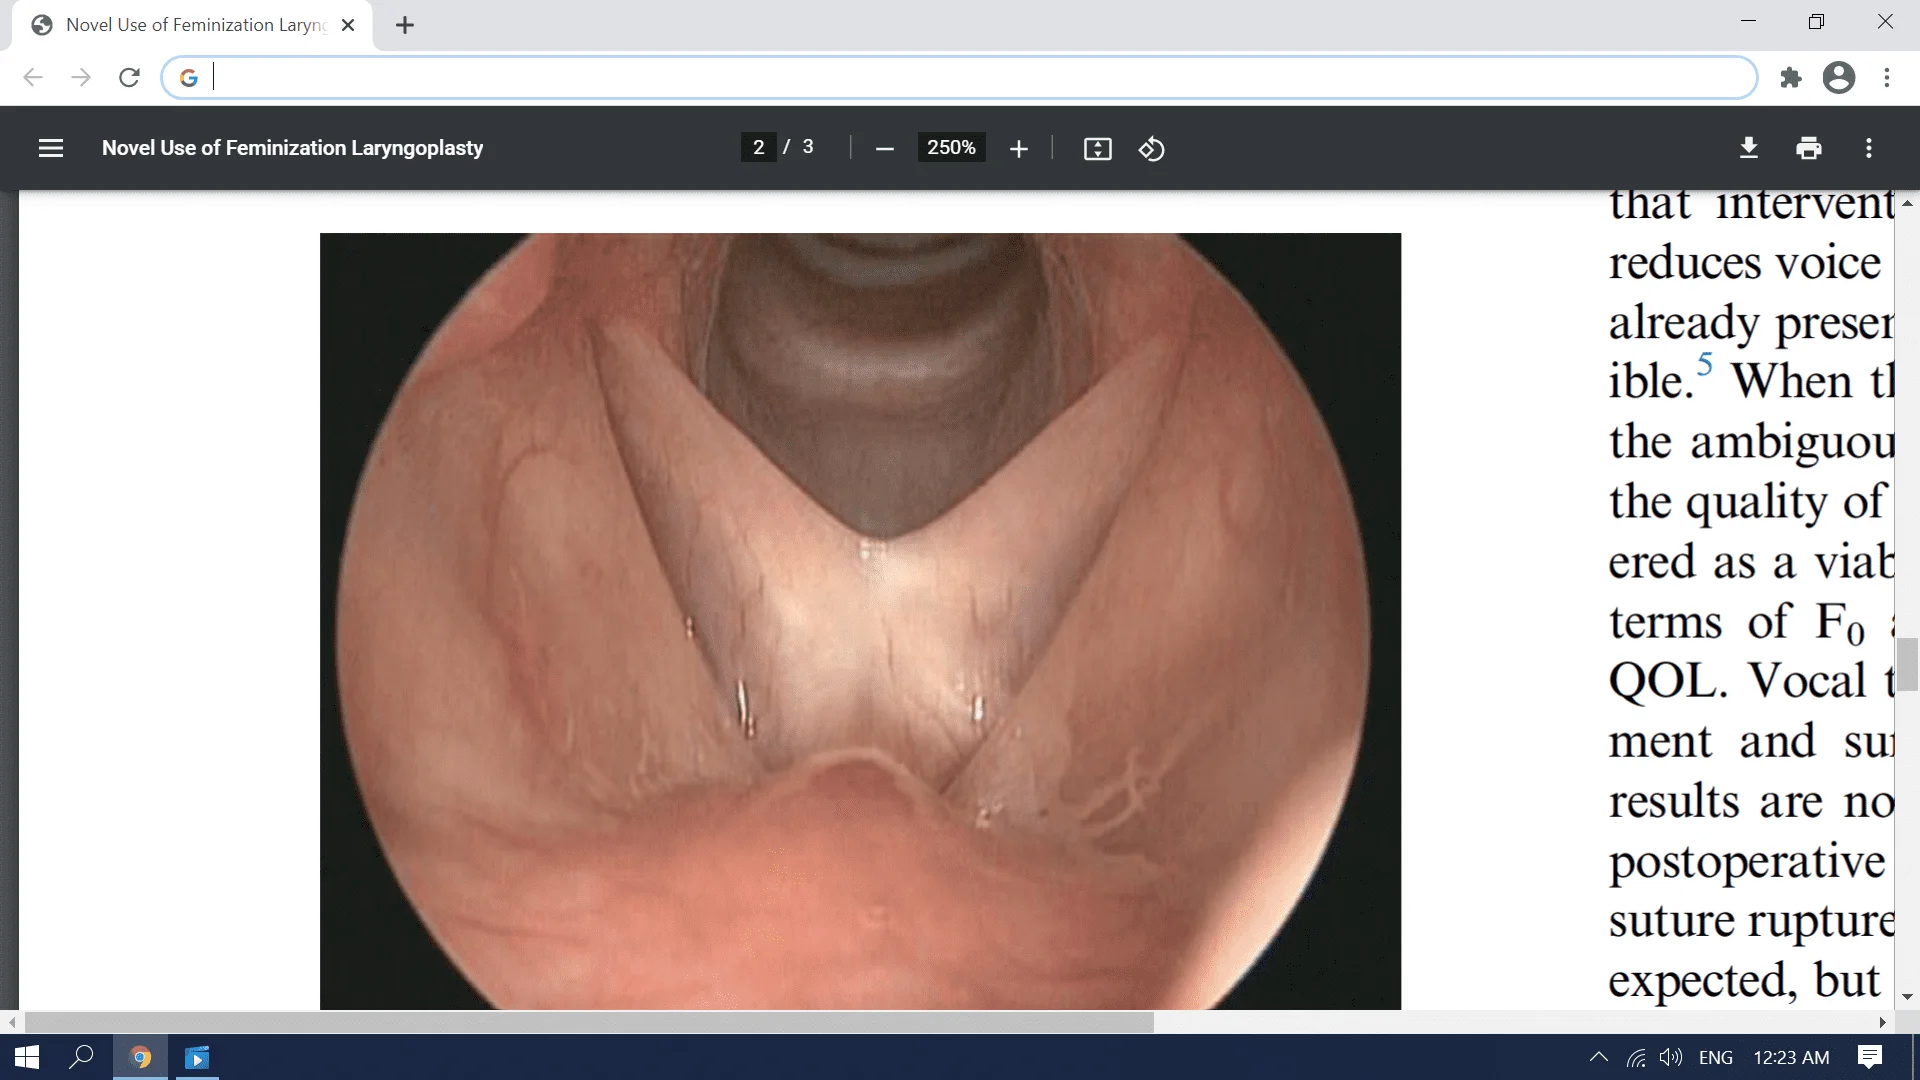Open Windows taskbar search
This screenshot has width=1920, height=1080.
pyautogui.click(x=81, y=1057)
